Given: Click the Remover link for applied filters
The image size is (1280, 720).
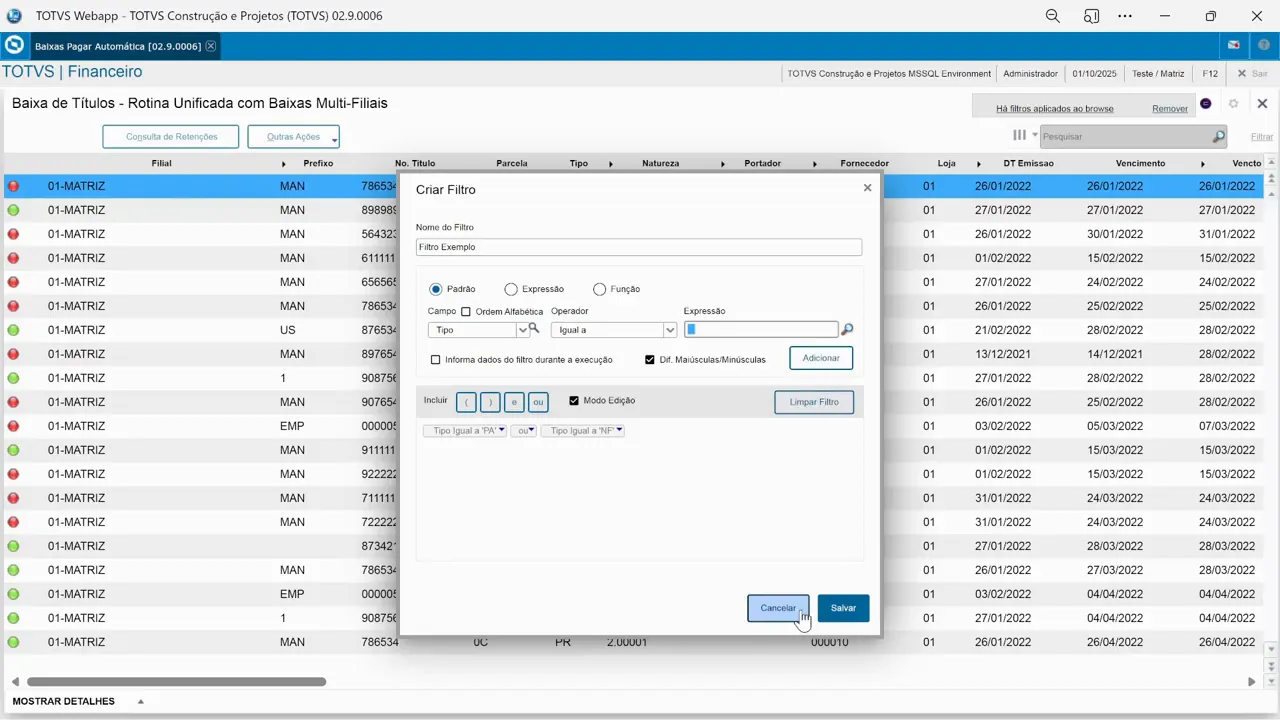Looking at the screenshot, I should (x=1169, y=108).
